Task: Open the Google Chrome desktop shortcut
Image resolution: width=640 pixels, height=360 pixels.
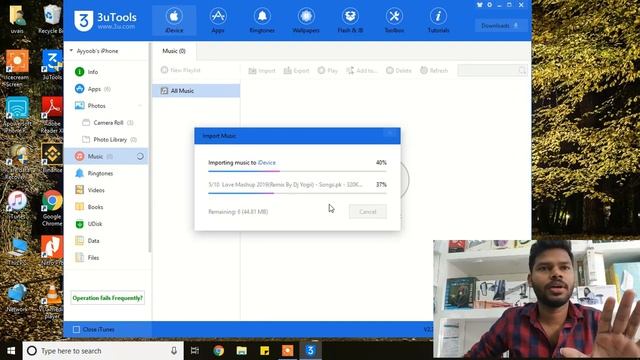Action: click(x=52, y=208)
